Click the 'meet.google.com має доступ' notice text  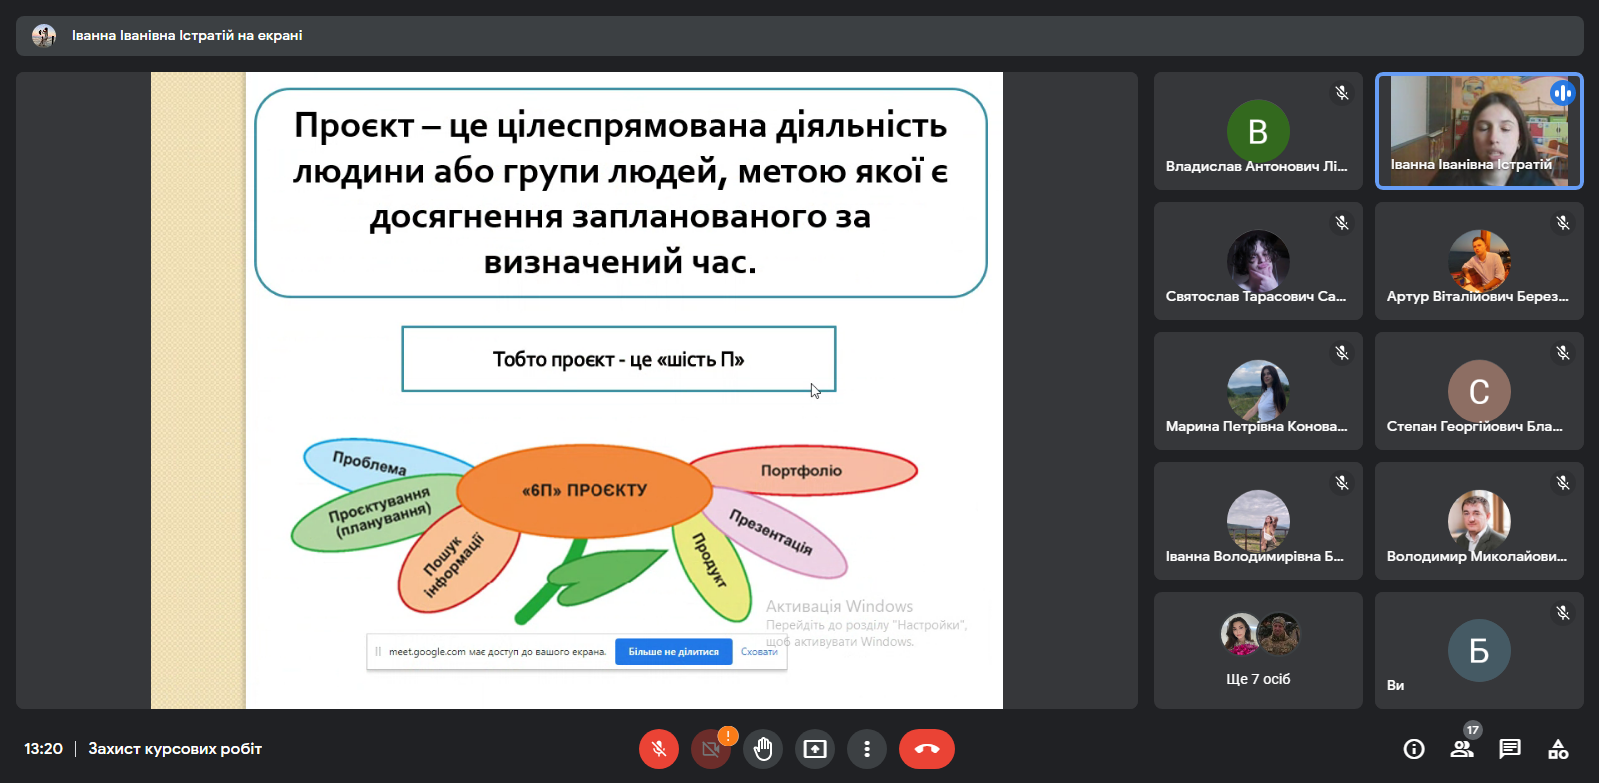click(x=497, y=652)
